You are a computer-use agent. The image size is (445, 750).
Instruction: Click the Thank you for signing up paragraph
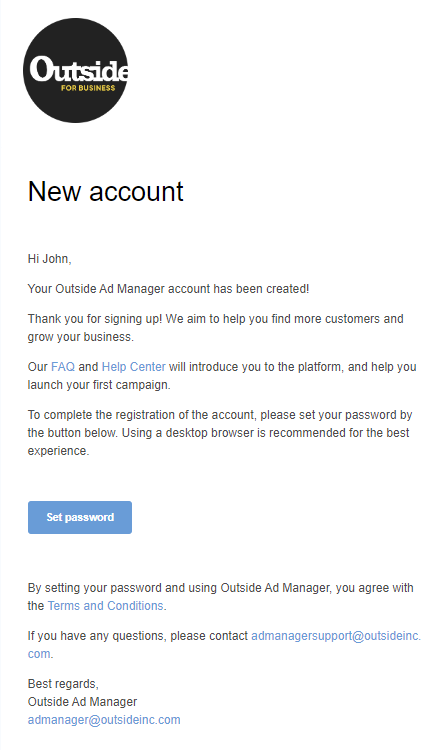click(215, 328)
